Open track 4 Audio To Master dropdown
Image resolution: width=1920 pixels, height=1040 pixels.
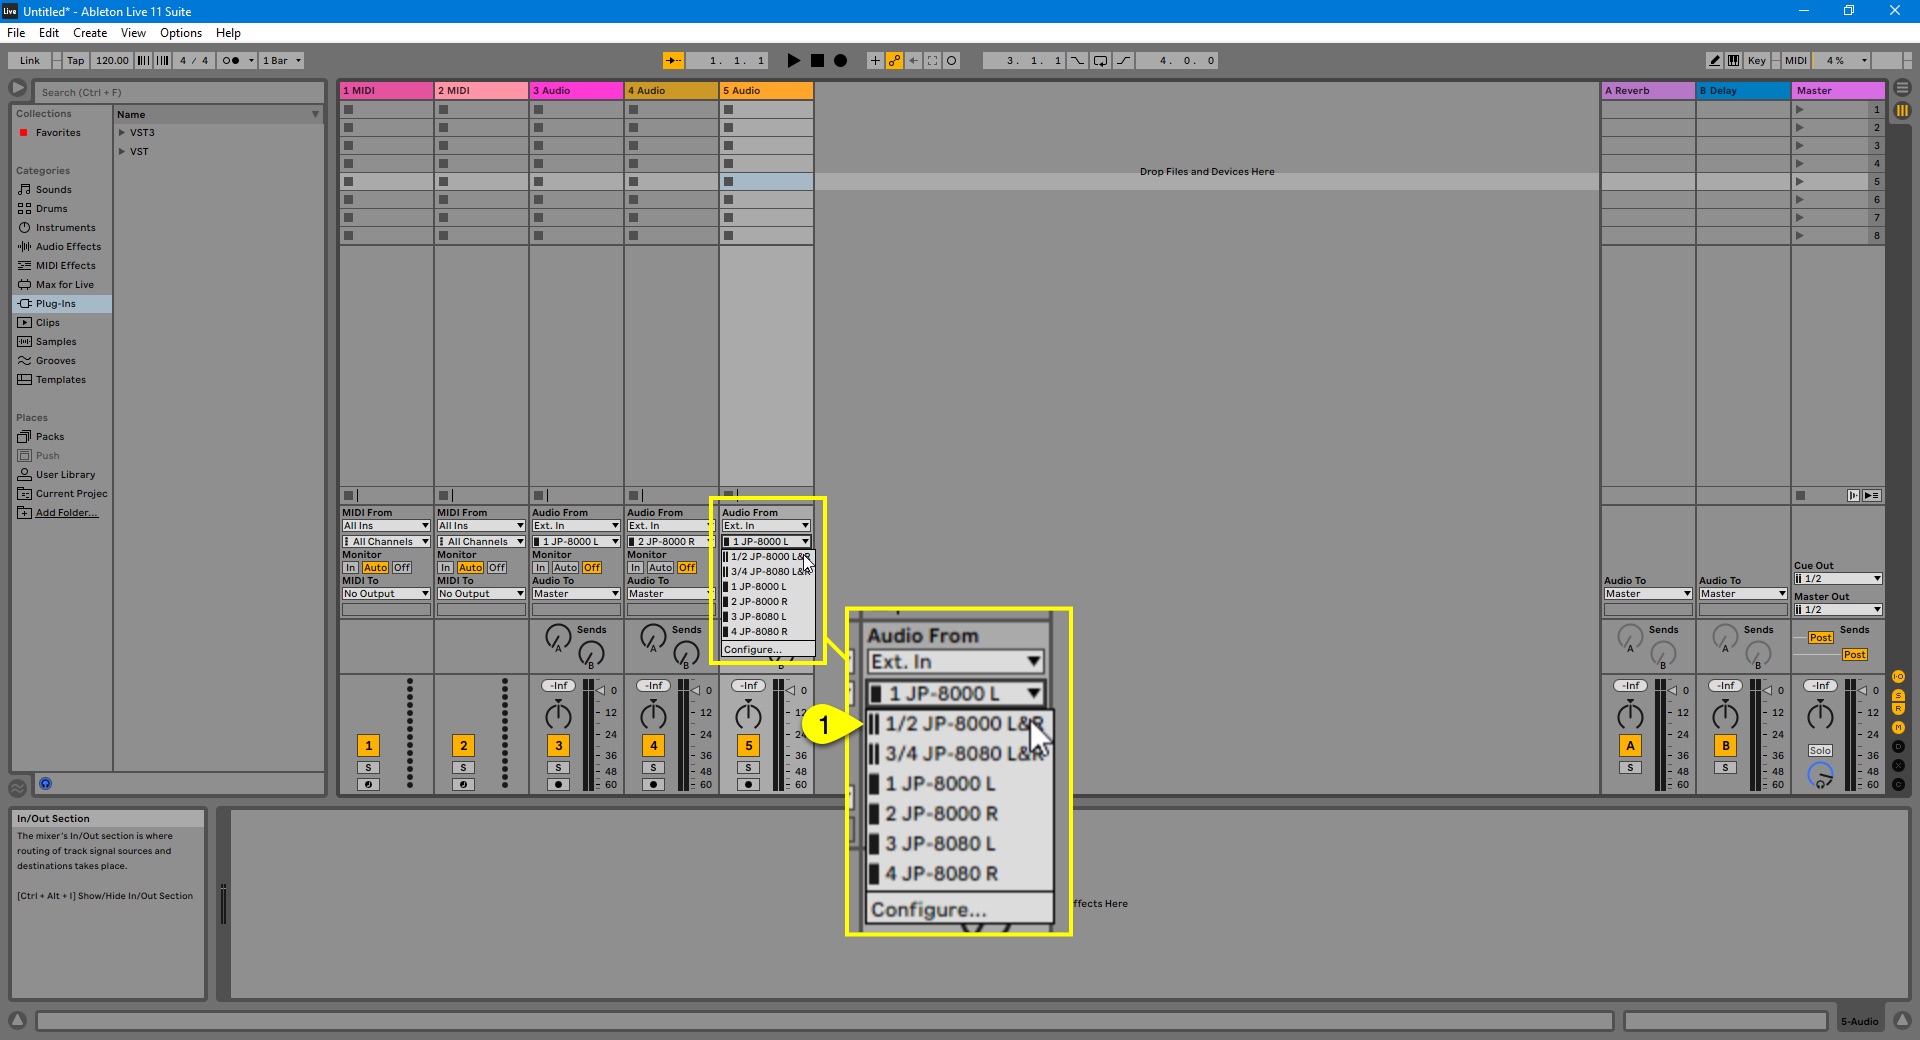[671, 594]
